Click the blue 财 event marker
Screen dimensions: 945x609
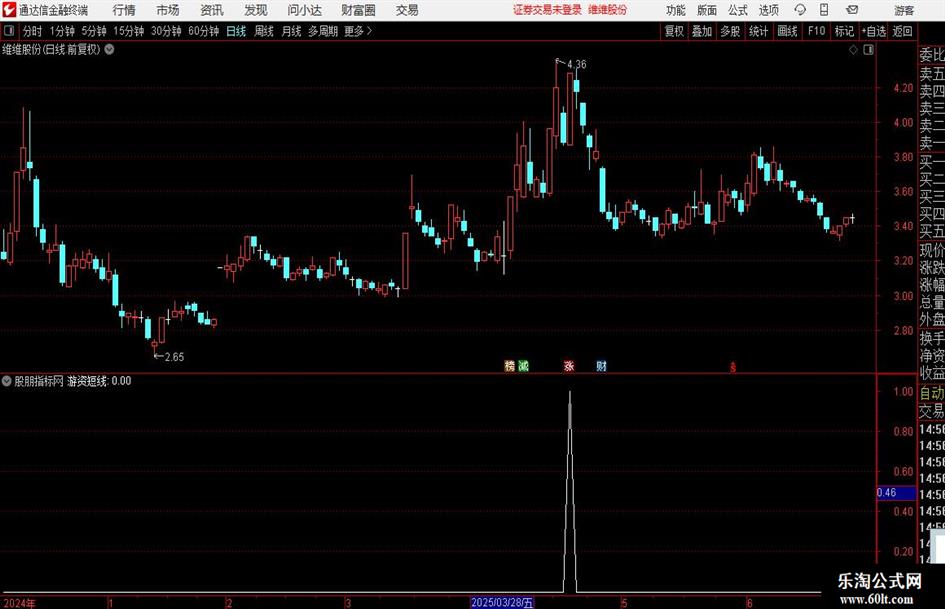(x=601, y=366)
